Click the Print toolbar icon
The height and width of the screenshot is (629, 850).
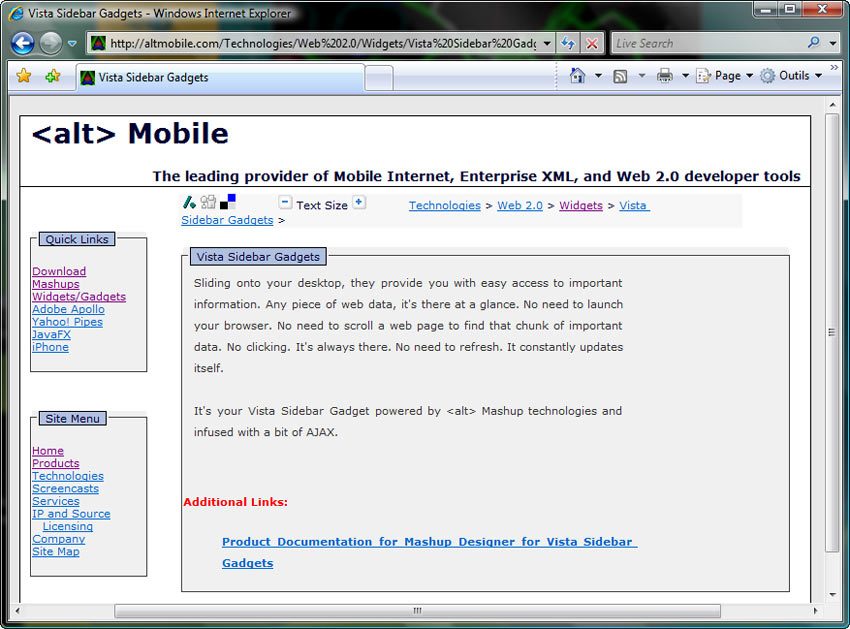[x=665, y=76]
